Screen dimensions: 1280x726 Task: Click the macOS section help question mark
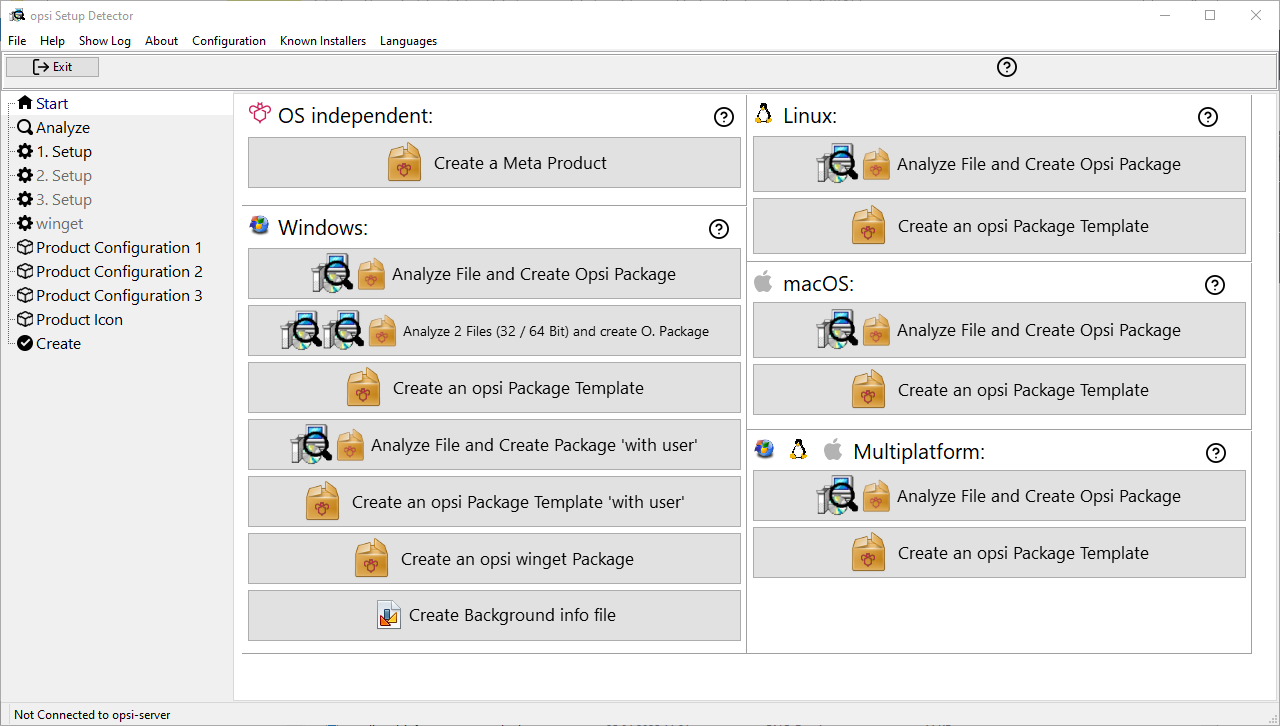(x=1215, y=285)
